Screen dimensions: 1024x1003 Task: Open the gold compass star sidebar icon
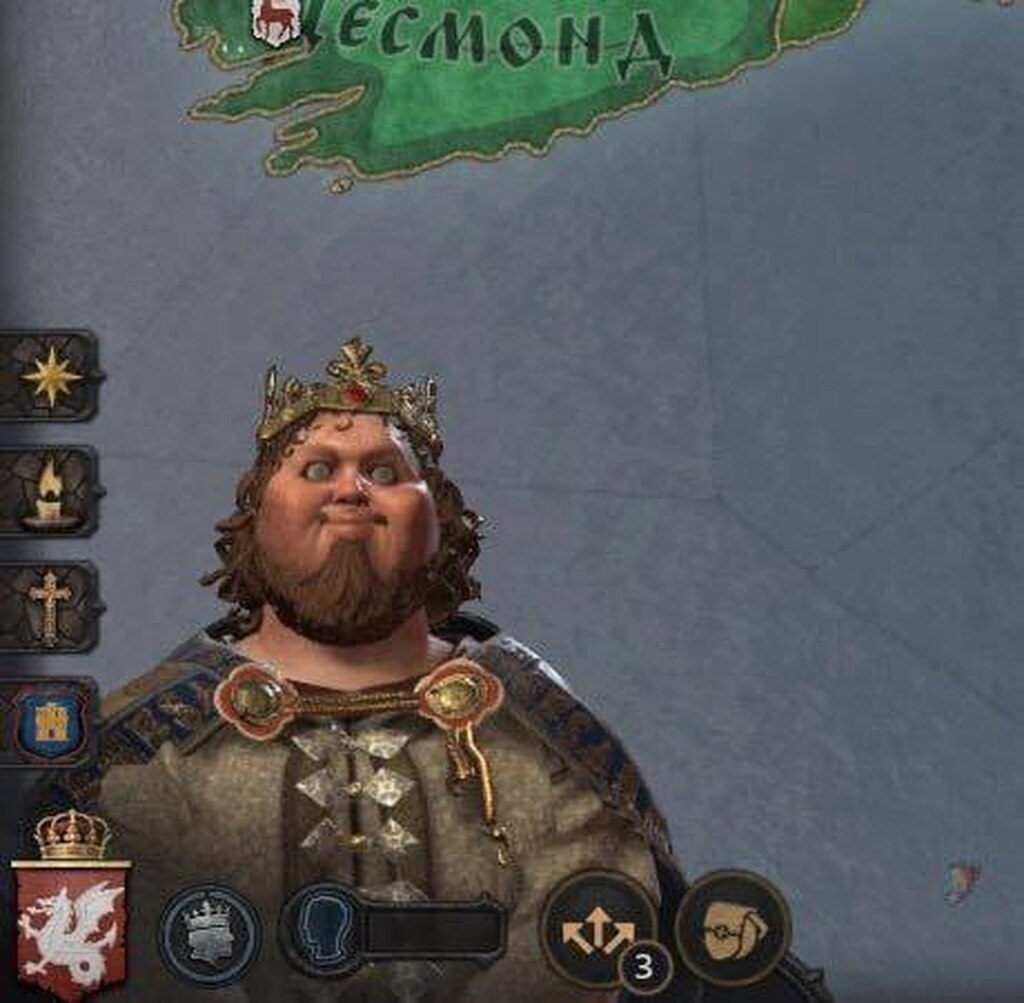click(x=50, y=375)
